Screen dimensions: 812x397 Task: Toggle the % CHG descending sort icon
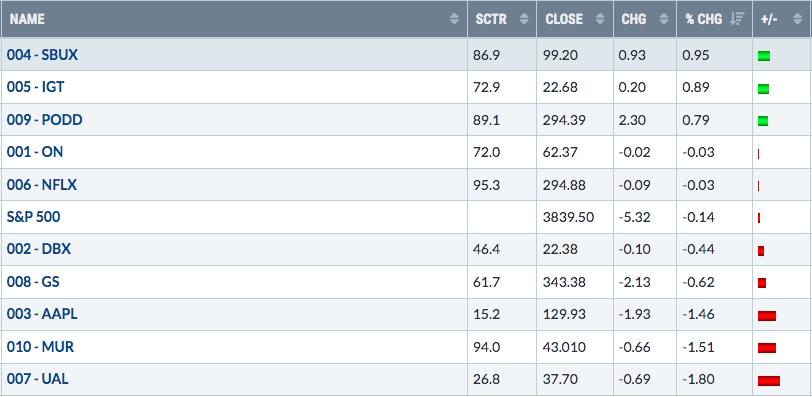(737, 19)
